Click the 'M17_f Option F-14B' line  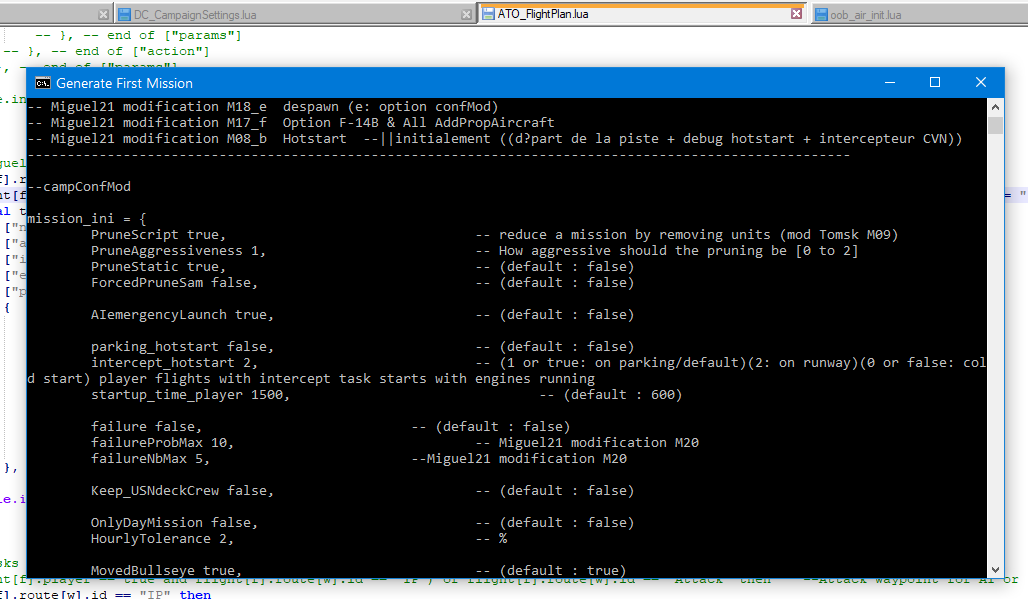coord(290,123)
